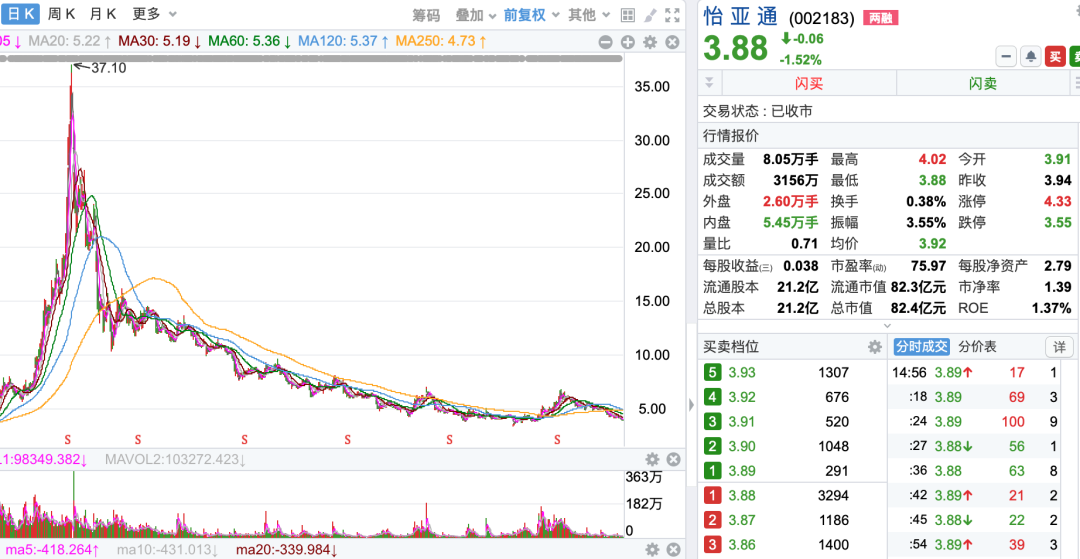
Task: Click the 两融 margin badge
Action: click(880, 18)
